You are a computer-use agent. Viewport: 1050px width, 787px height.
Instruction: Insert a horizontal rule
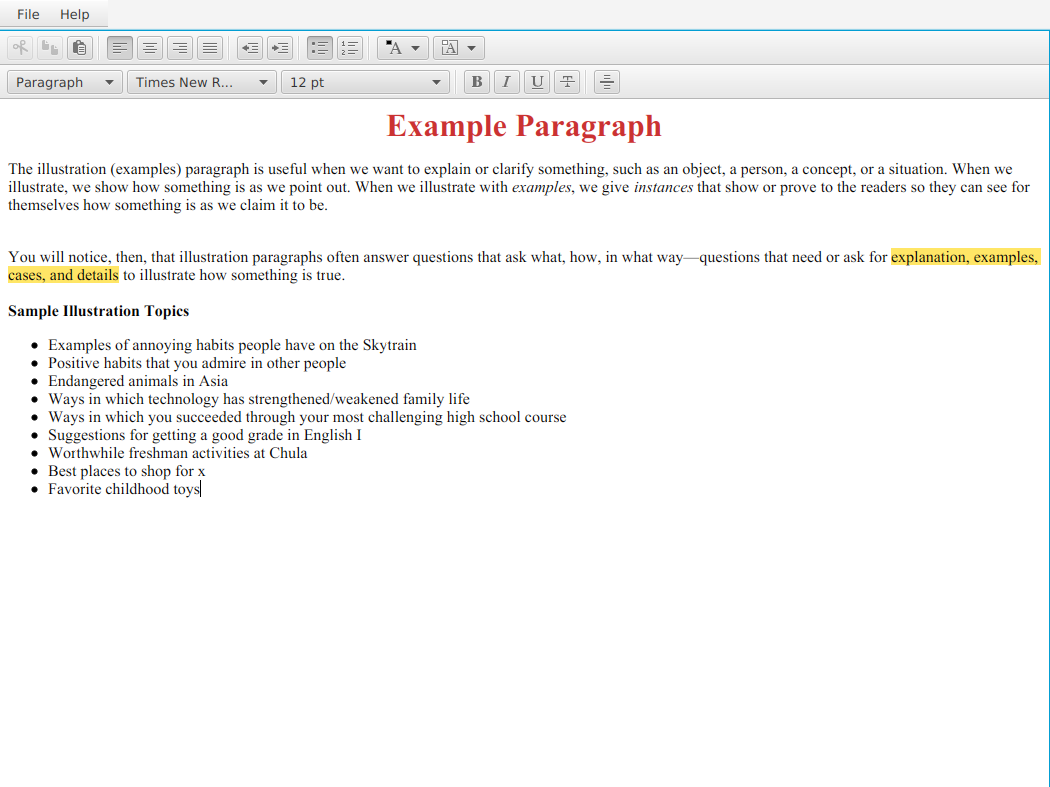(607, 82)
